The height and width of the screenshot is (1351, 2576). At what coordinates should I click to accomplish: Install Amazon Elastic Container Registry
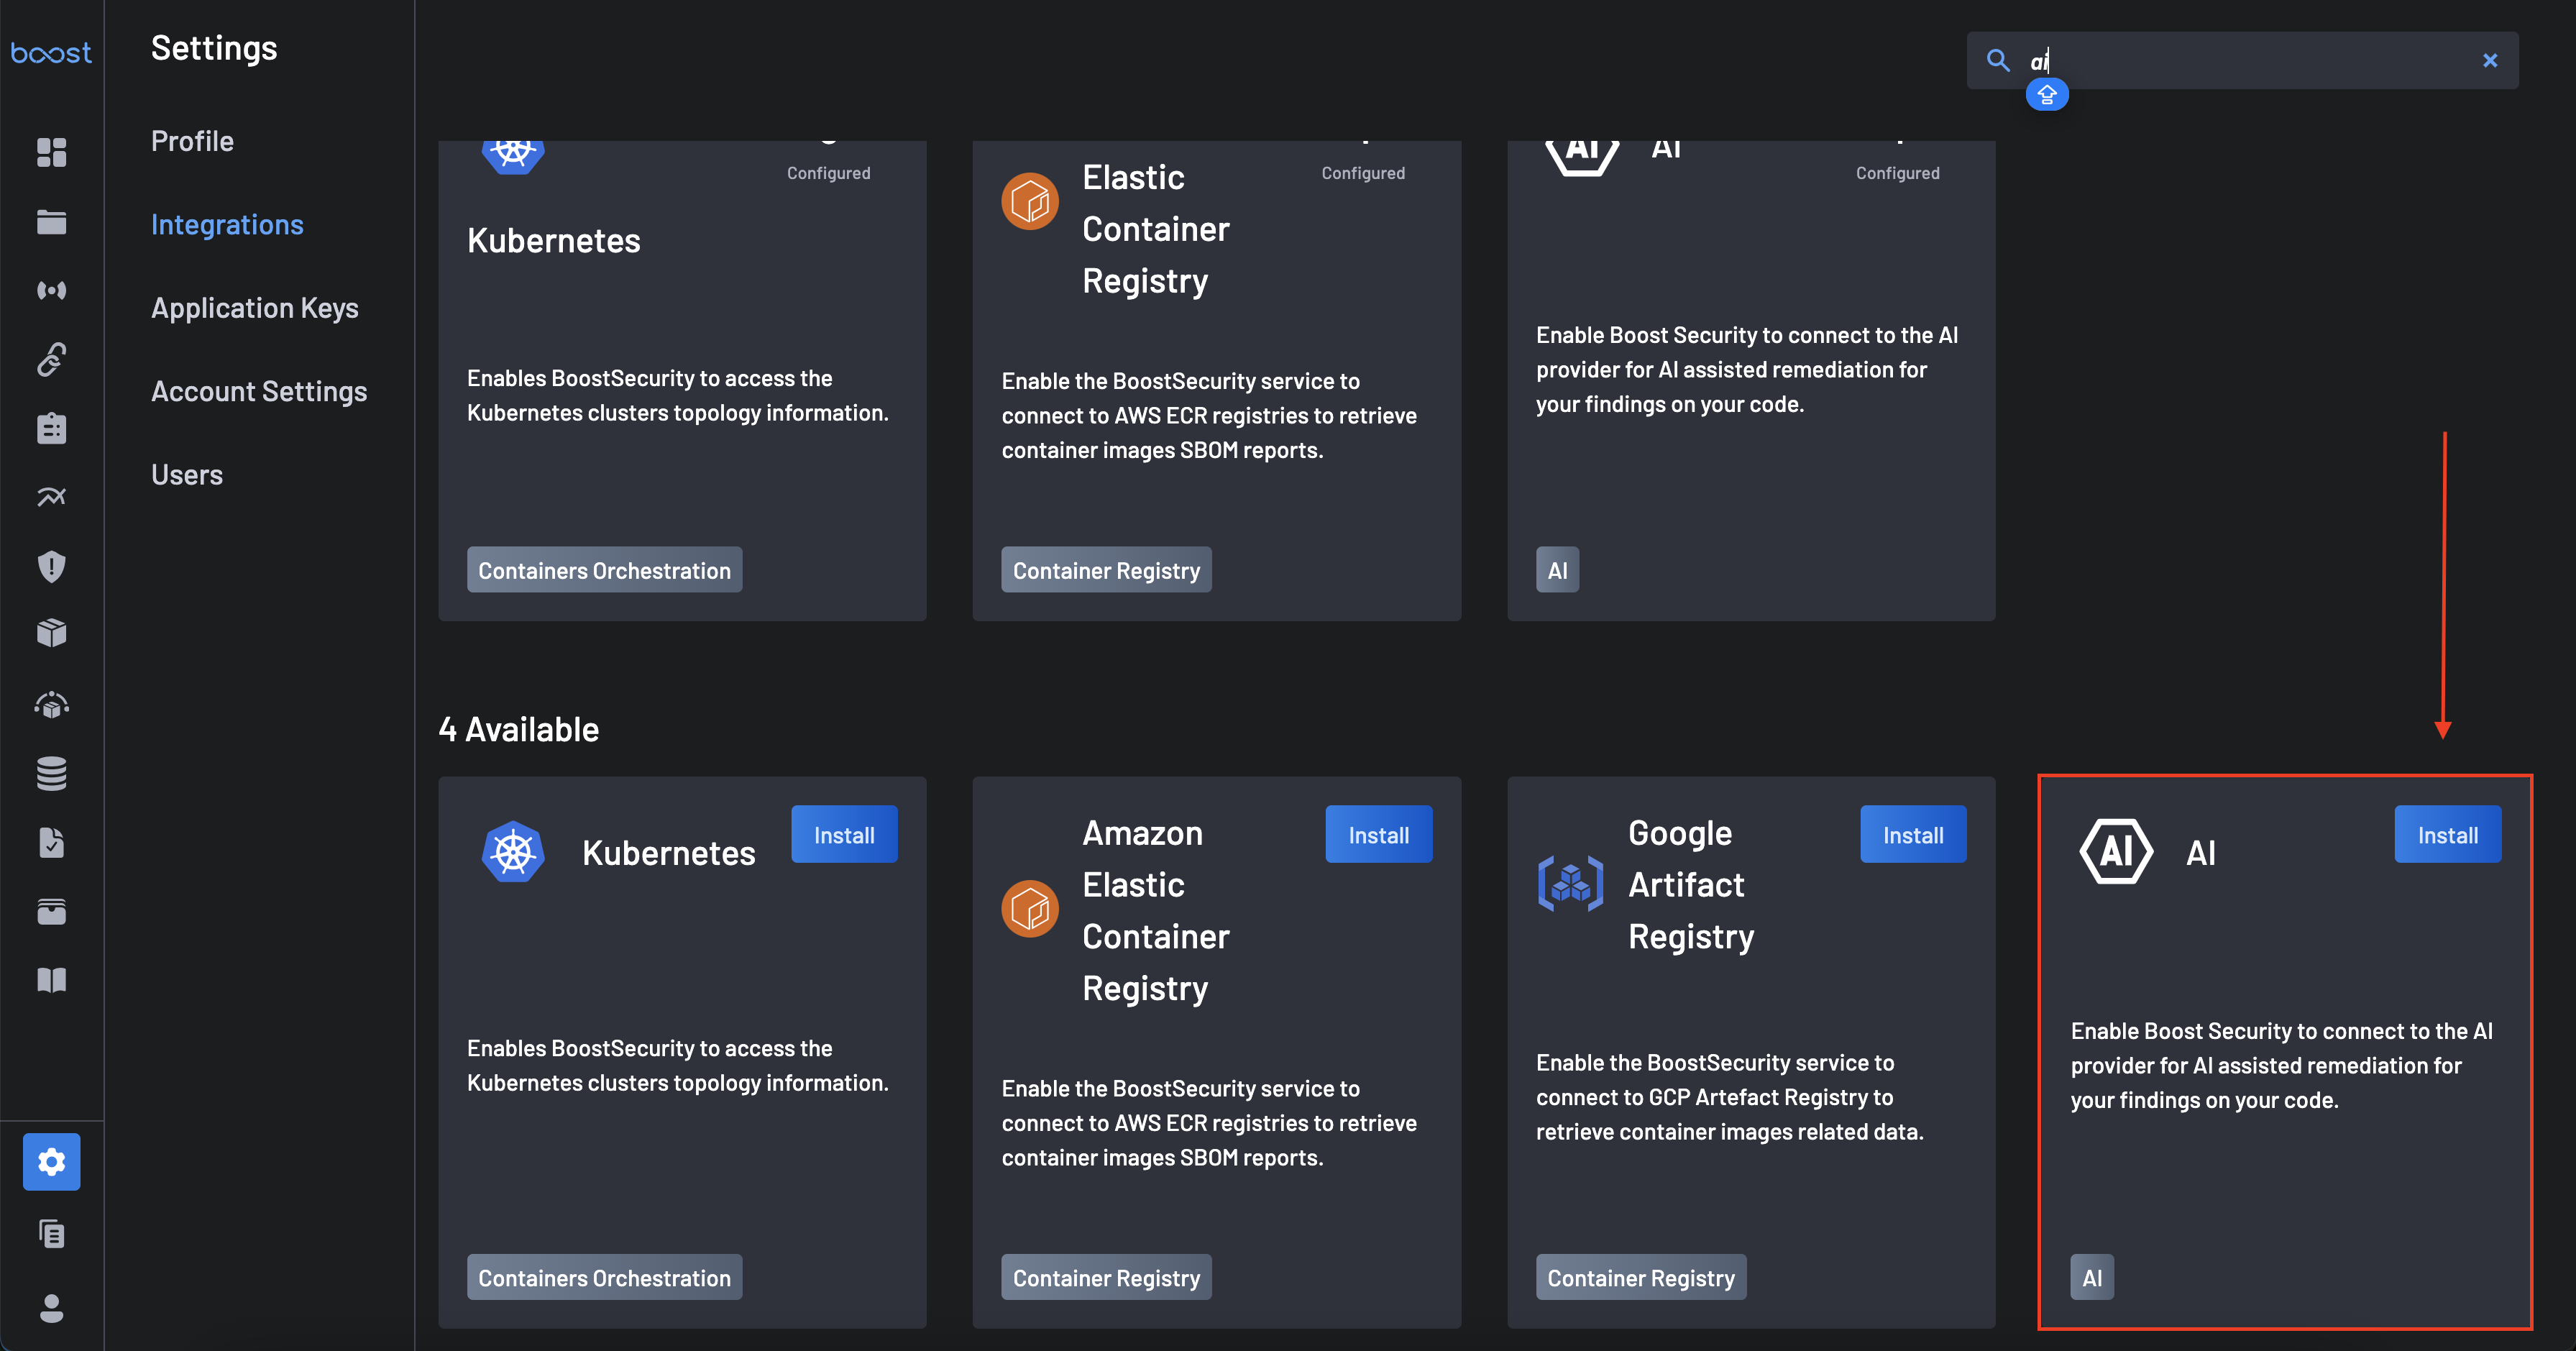1377,835
